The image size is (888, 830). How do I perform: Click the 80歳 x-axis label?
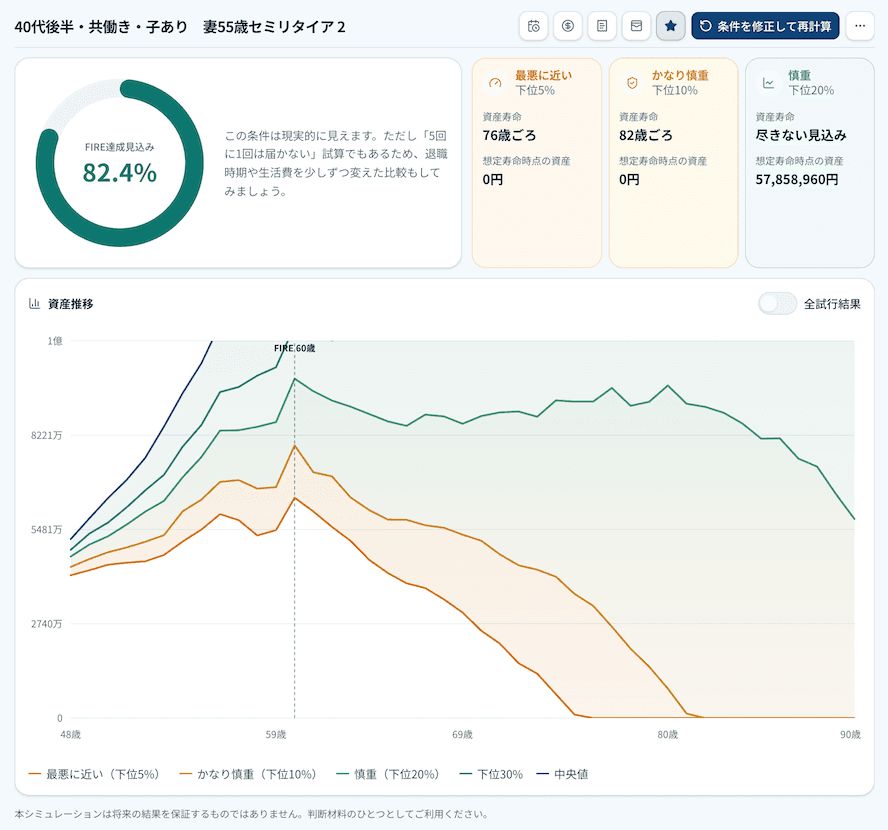click(x=668, y=734)
